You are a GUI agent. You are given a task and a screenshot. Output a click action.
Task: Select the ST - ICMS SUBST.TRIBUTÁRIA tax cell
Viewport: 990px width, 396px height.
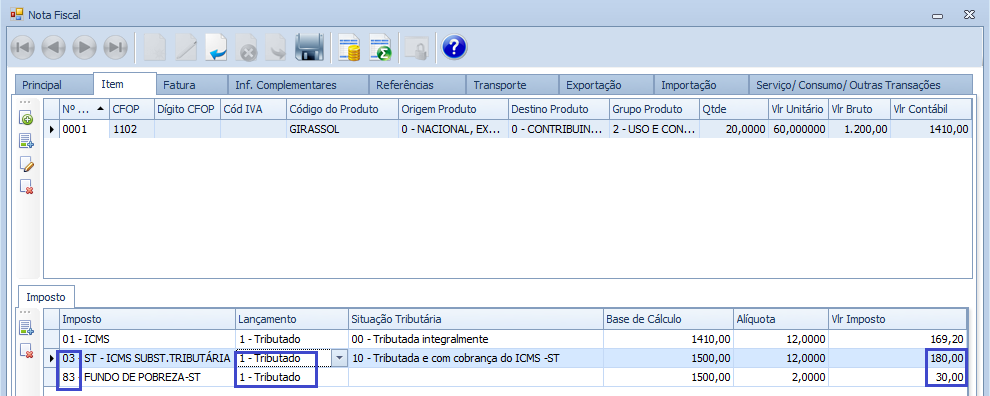pyautogui.click(x=148, y=359)
